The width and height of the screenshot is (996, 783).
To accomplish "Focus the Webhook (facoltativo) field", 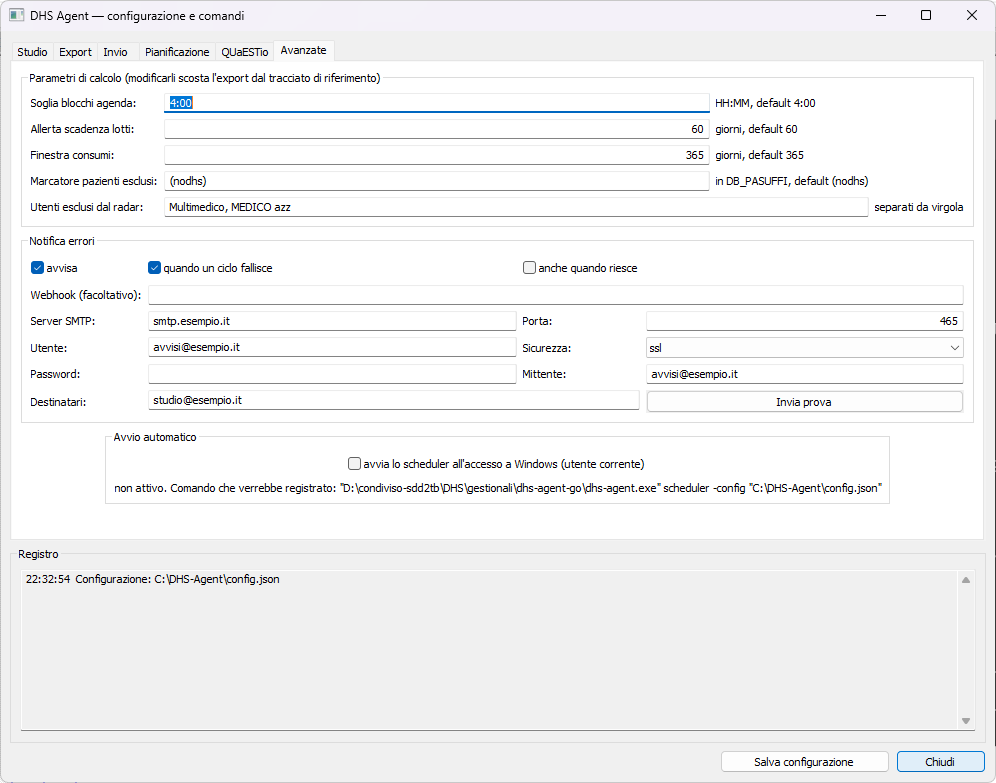I will click(556, 295).
